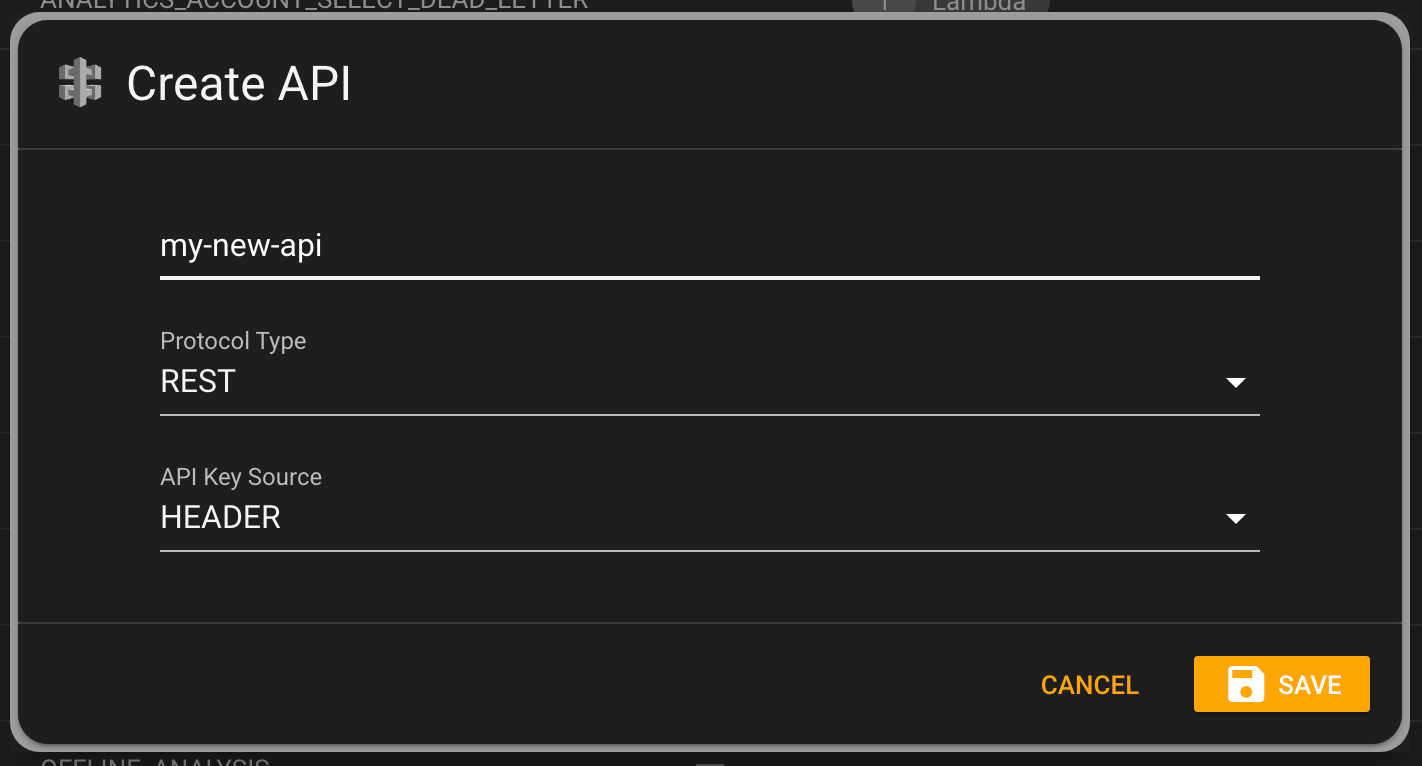
Task: Select the Lambda chip behind the dialog
Action: (950, 5)
